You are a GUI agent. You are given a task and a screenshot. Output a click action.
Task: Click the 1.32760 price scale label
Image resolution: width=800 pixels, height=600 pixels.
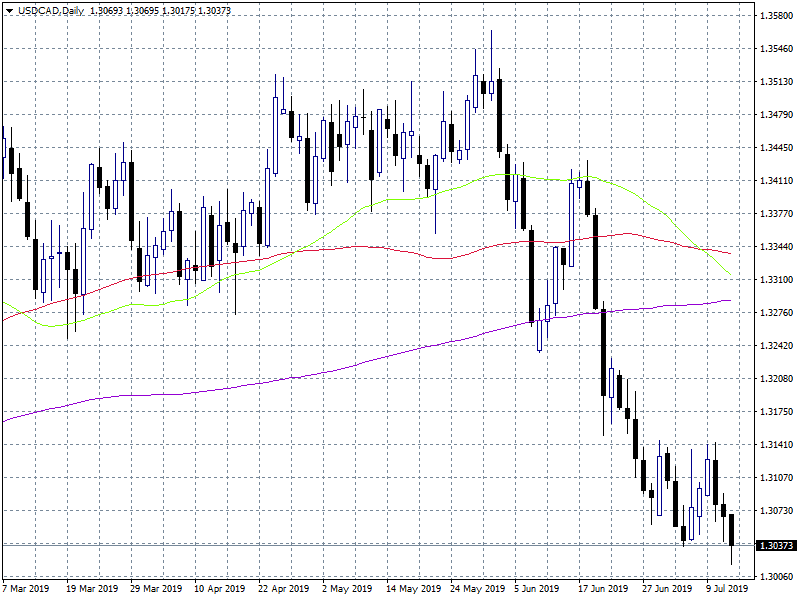(x=776, y=313)
